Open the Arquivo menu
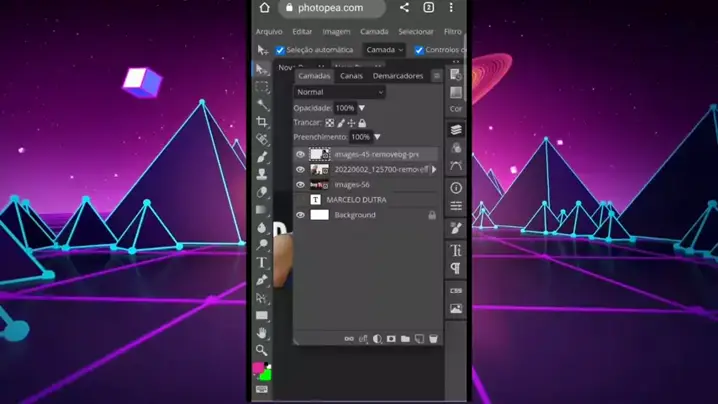Image resolution: width=718 pixels, height=404 pixels. click(269, 32)
